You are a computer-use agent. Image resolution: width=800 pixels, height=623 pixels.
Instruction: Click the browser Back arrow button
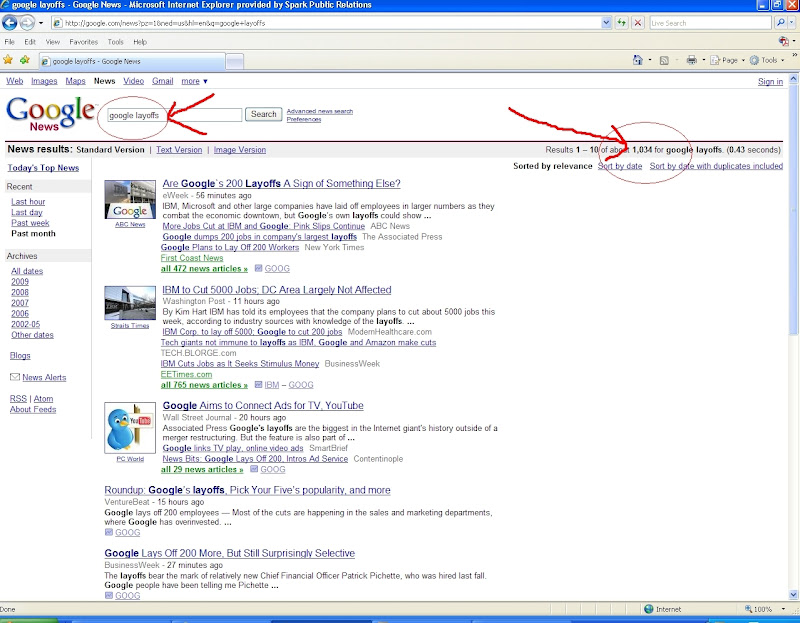point(10,22)
